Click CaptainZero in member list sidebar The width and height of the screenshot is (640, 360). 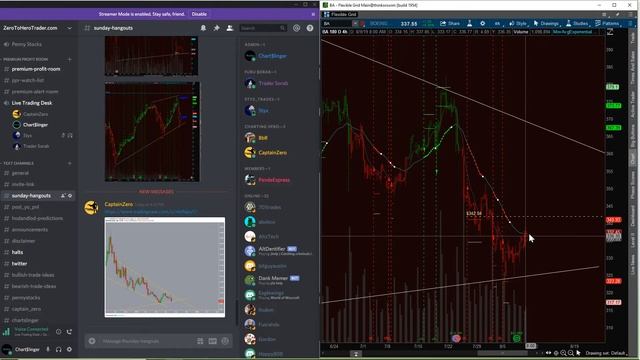(x=272, y=153)
